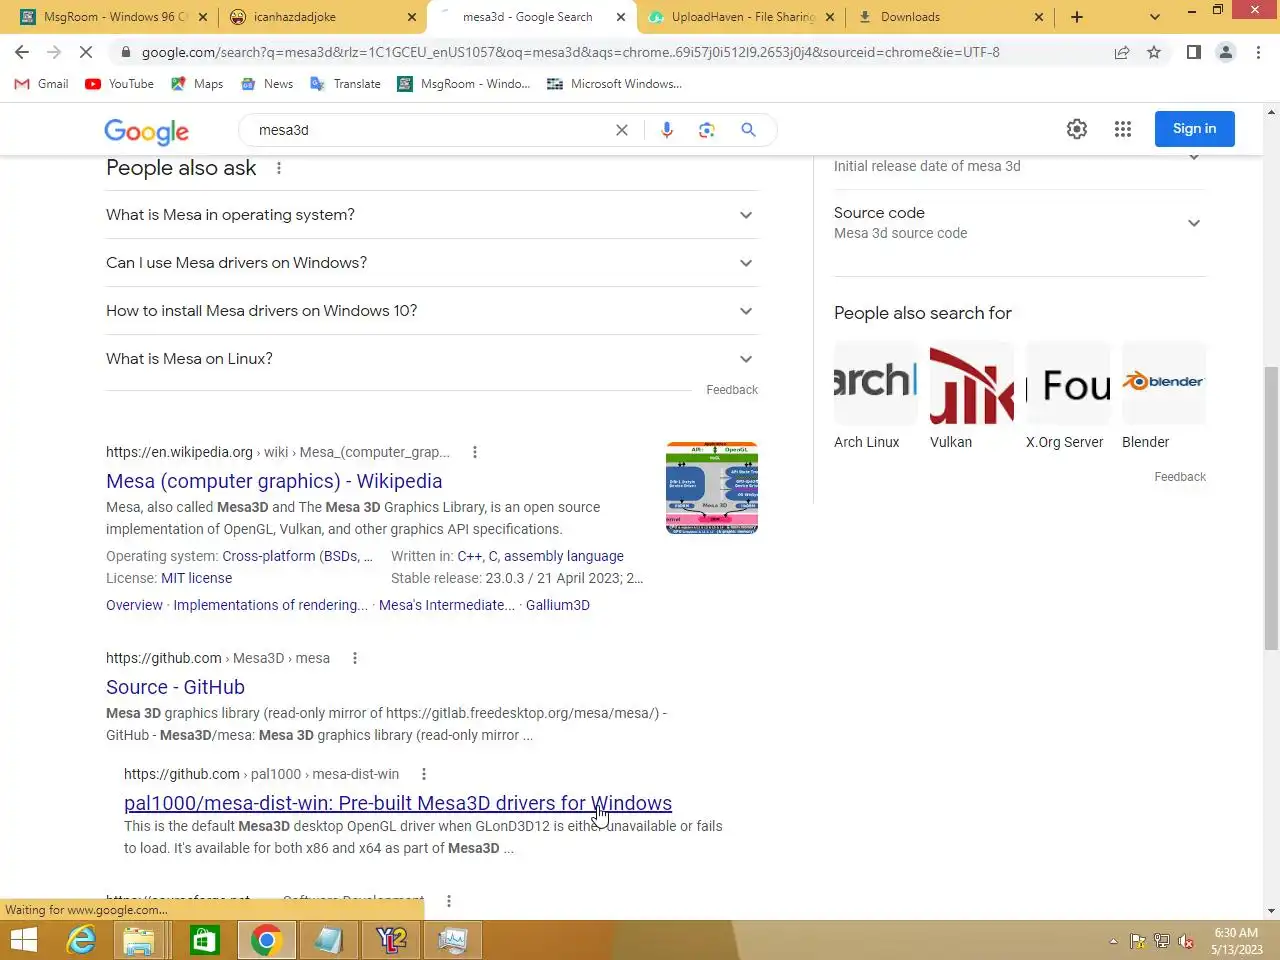The image size is (1280, 960).
Task: Open the Chrome profile icon
Action: tap(1225, 52)
